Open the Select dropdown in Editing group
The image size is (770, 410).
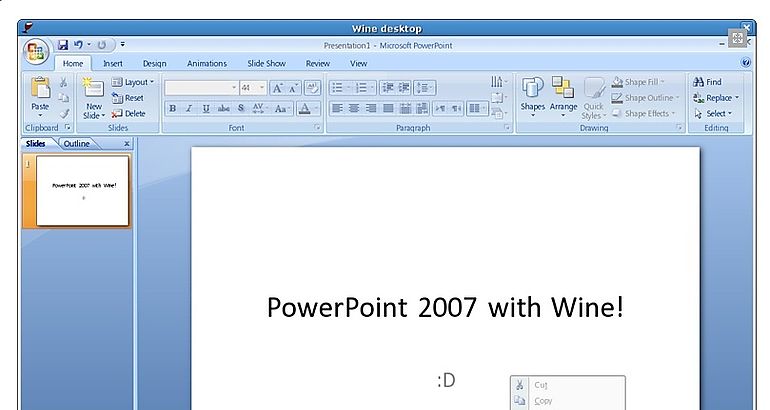pos(716,114)
